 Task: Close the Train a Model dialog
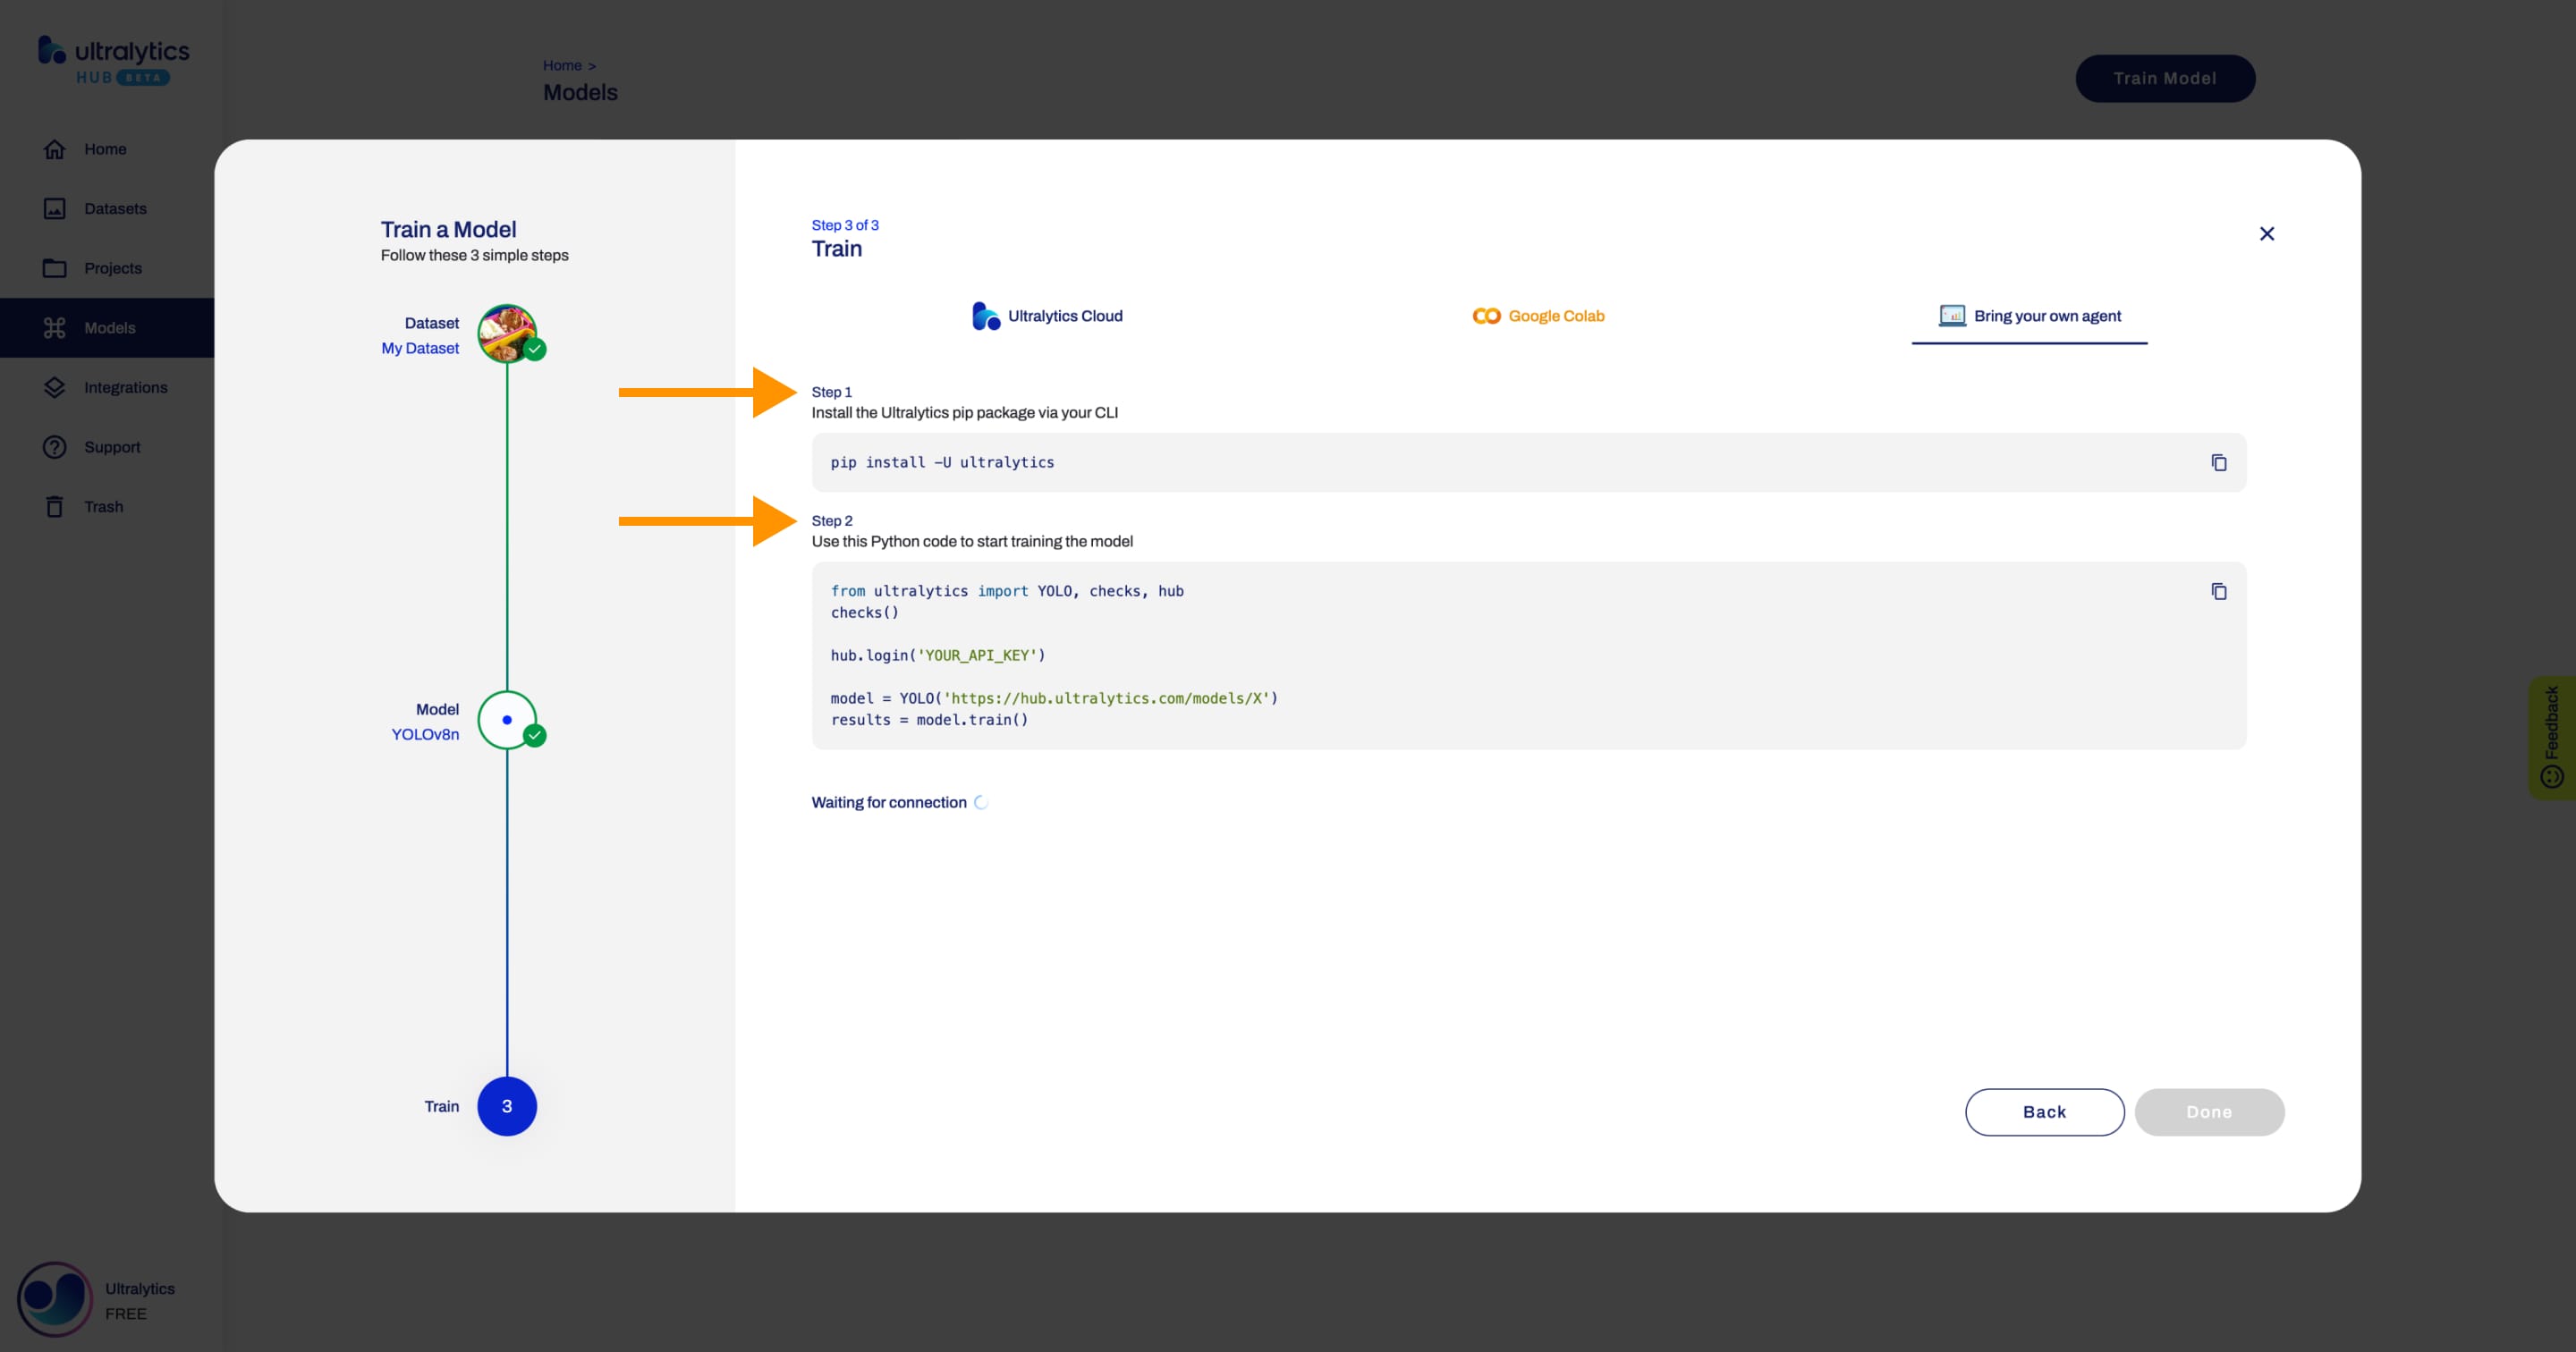pyautogui.click(x=2266, y=233)
